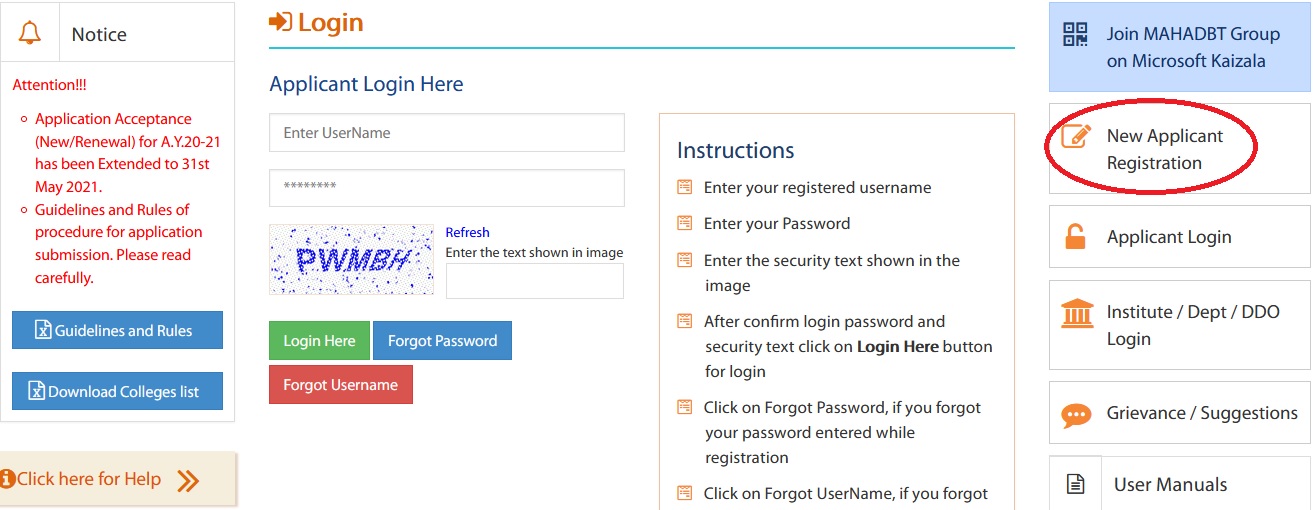Open Institute / Dept / DDO Login
1314x510 pixels.
tap(1180, 325)
